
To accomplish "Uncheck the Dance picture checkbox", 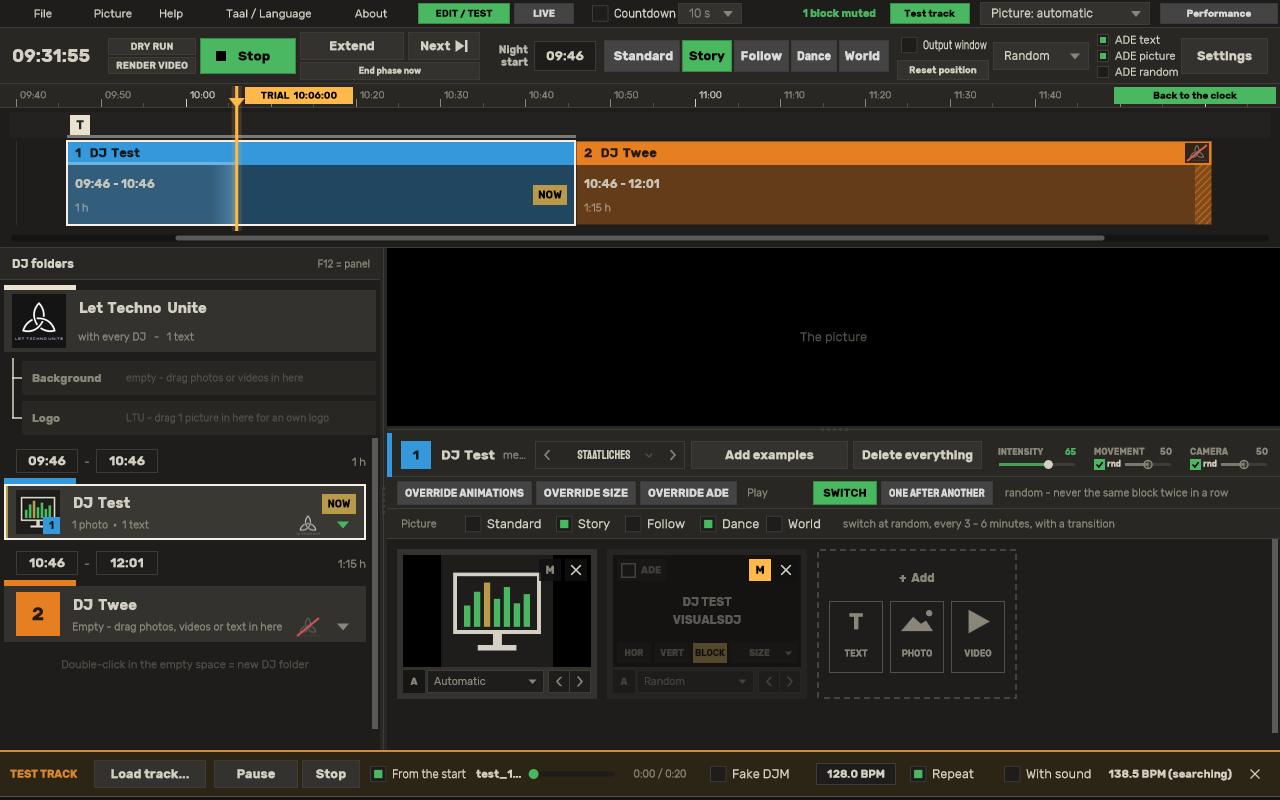I will pyautogui.click(x=708, y=524).
